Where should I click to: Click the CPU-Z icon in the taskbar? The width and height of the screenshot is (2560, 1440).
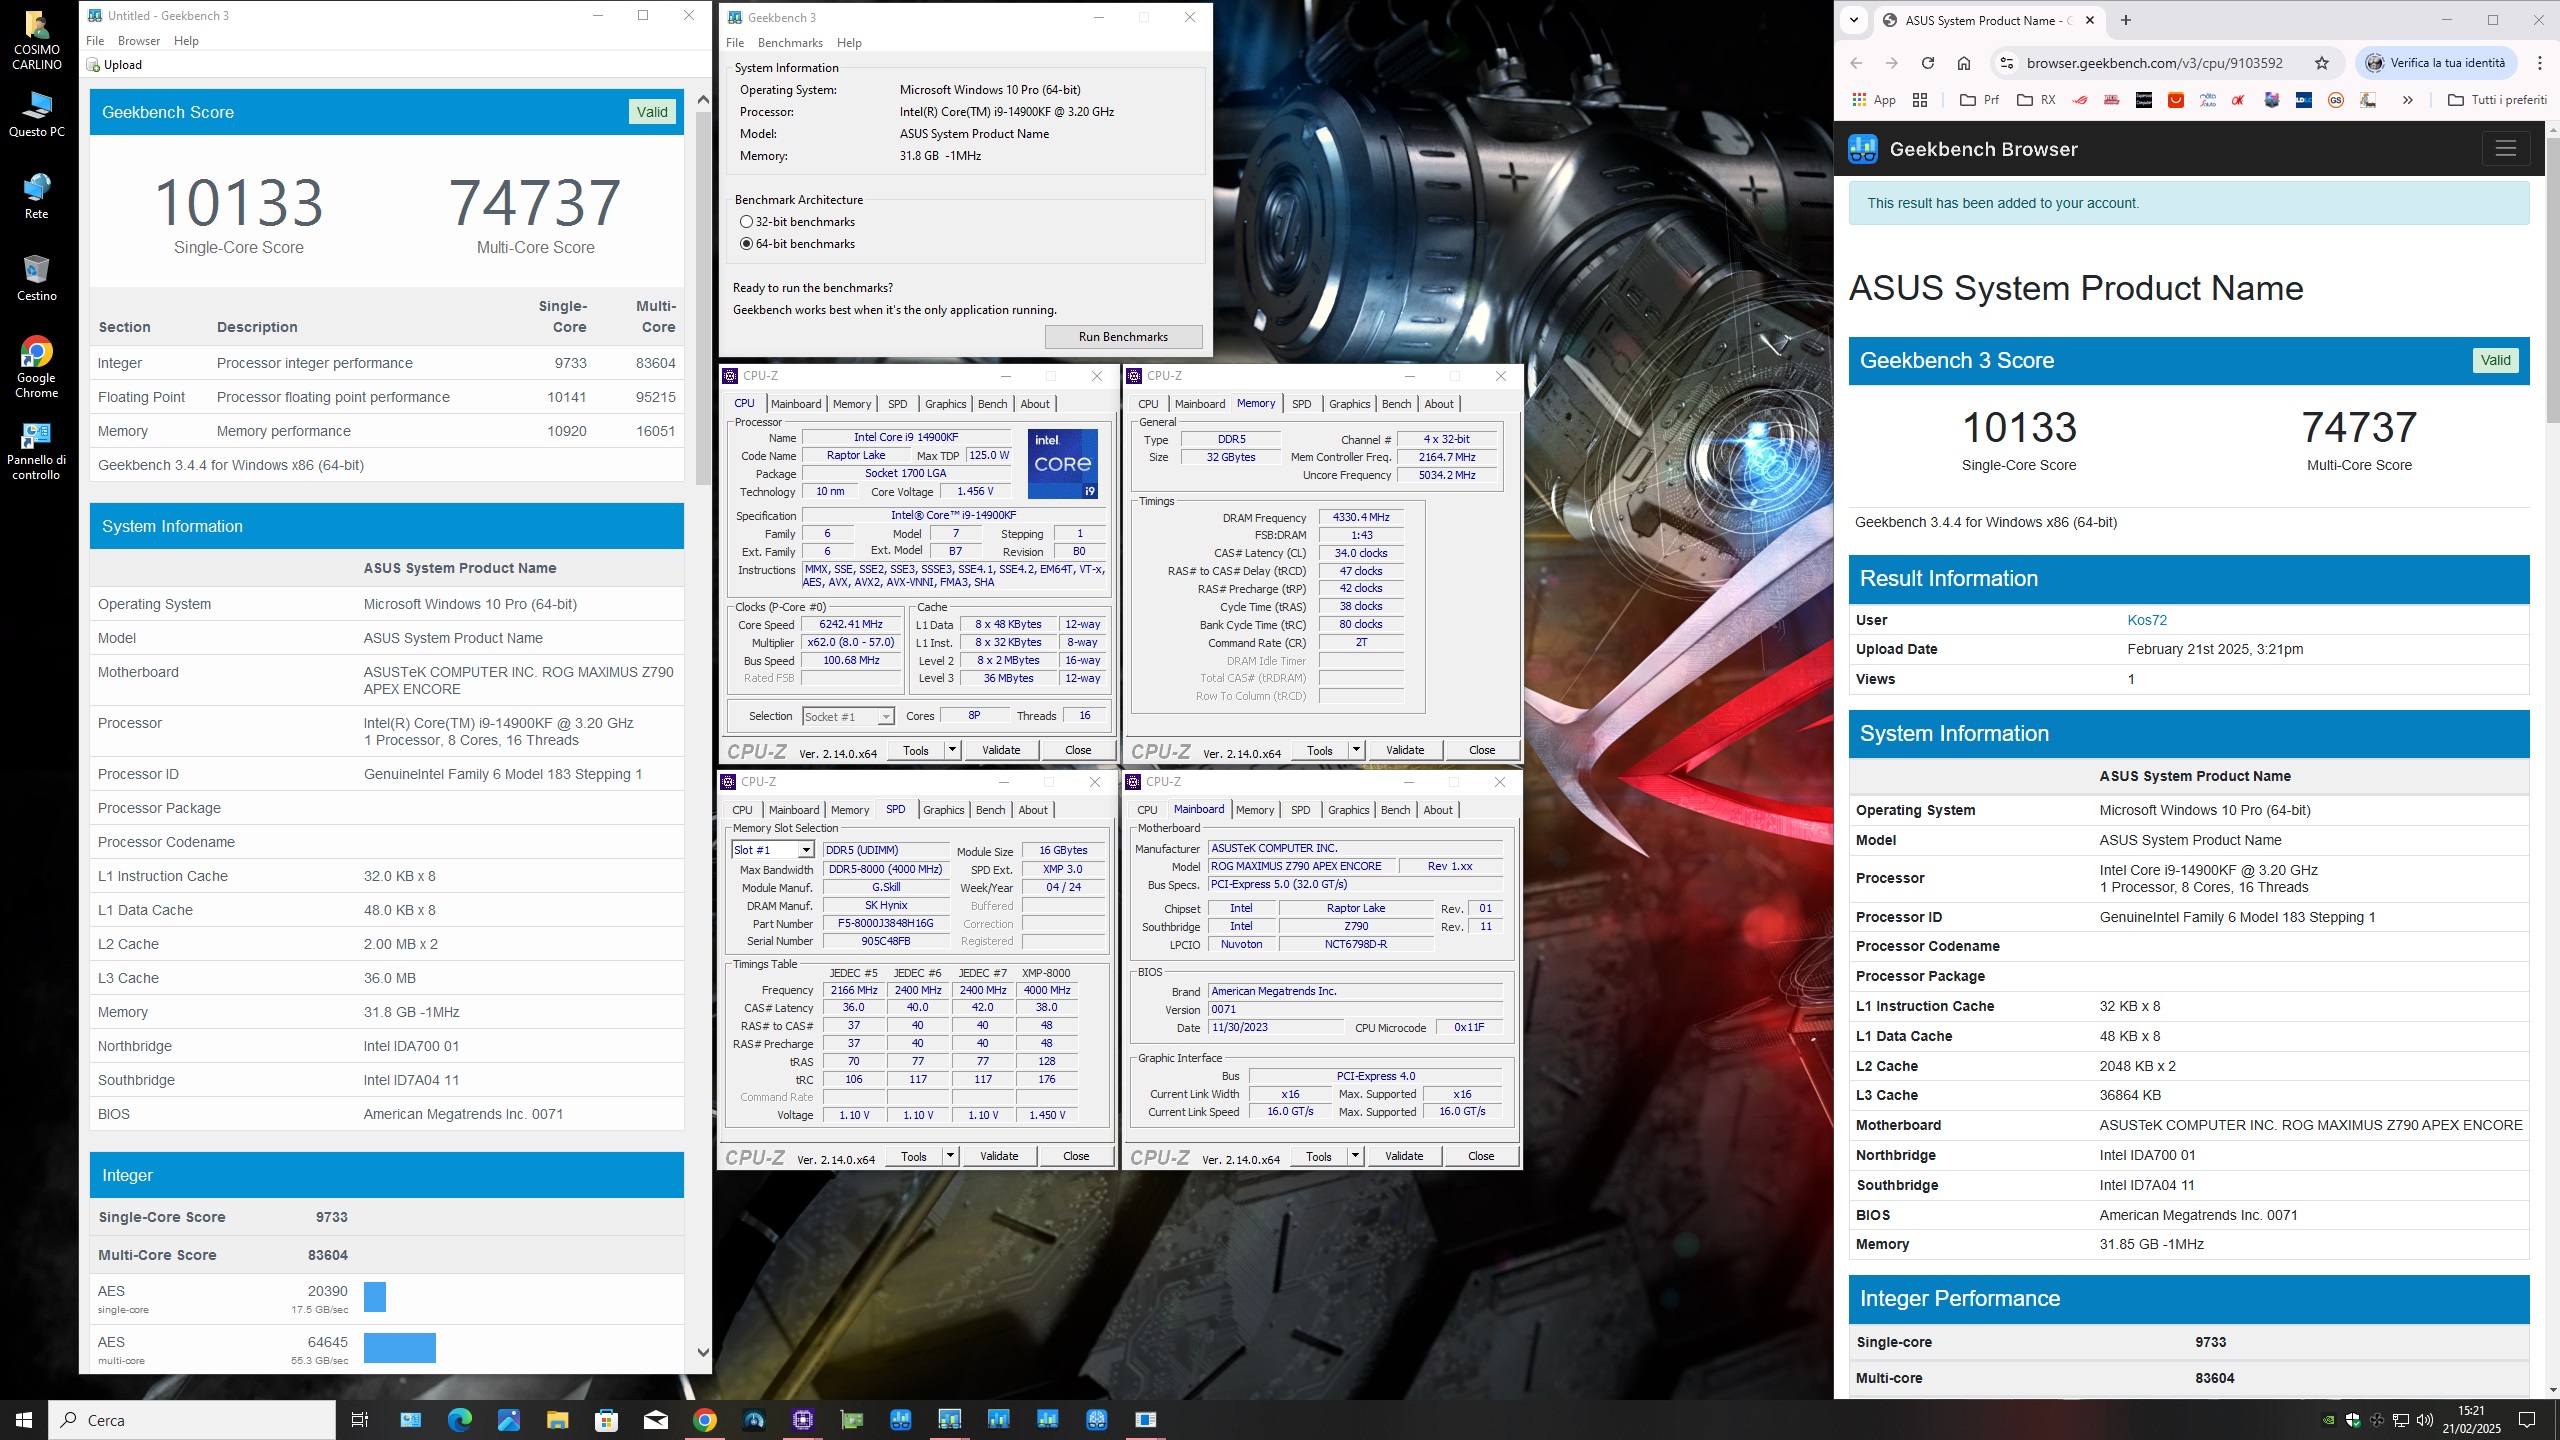[802, 1420]
